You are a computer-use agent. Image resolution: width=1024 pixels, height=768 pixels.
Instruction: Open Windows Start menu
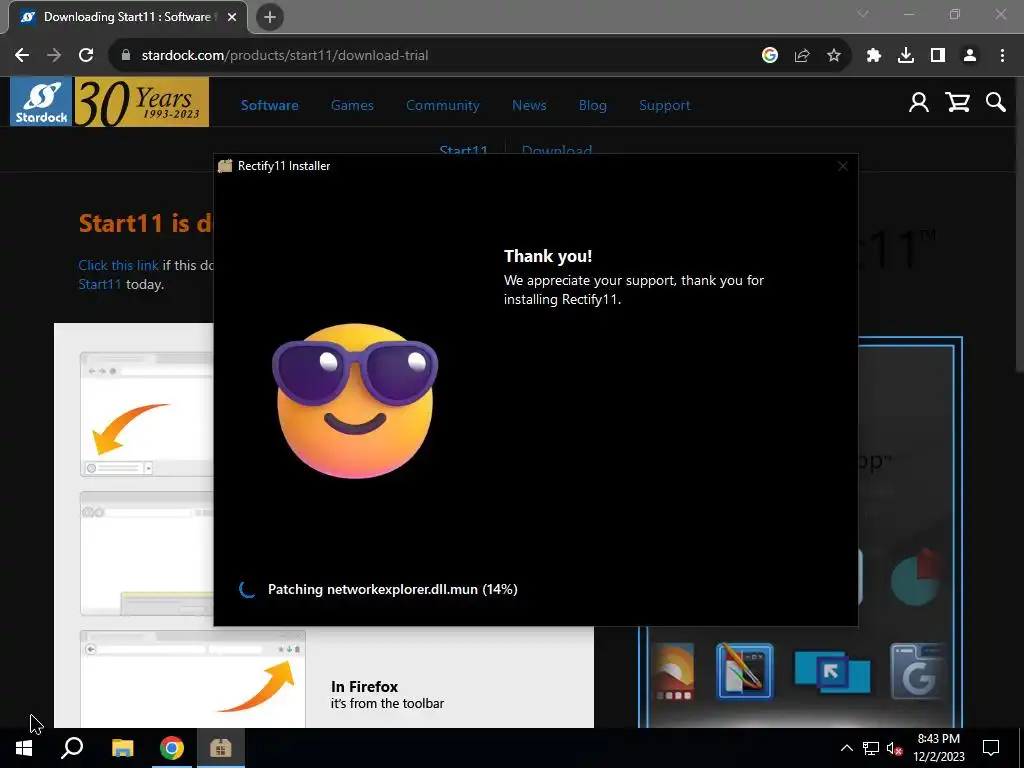tap(24, 748)
